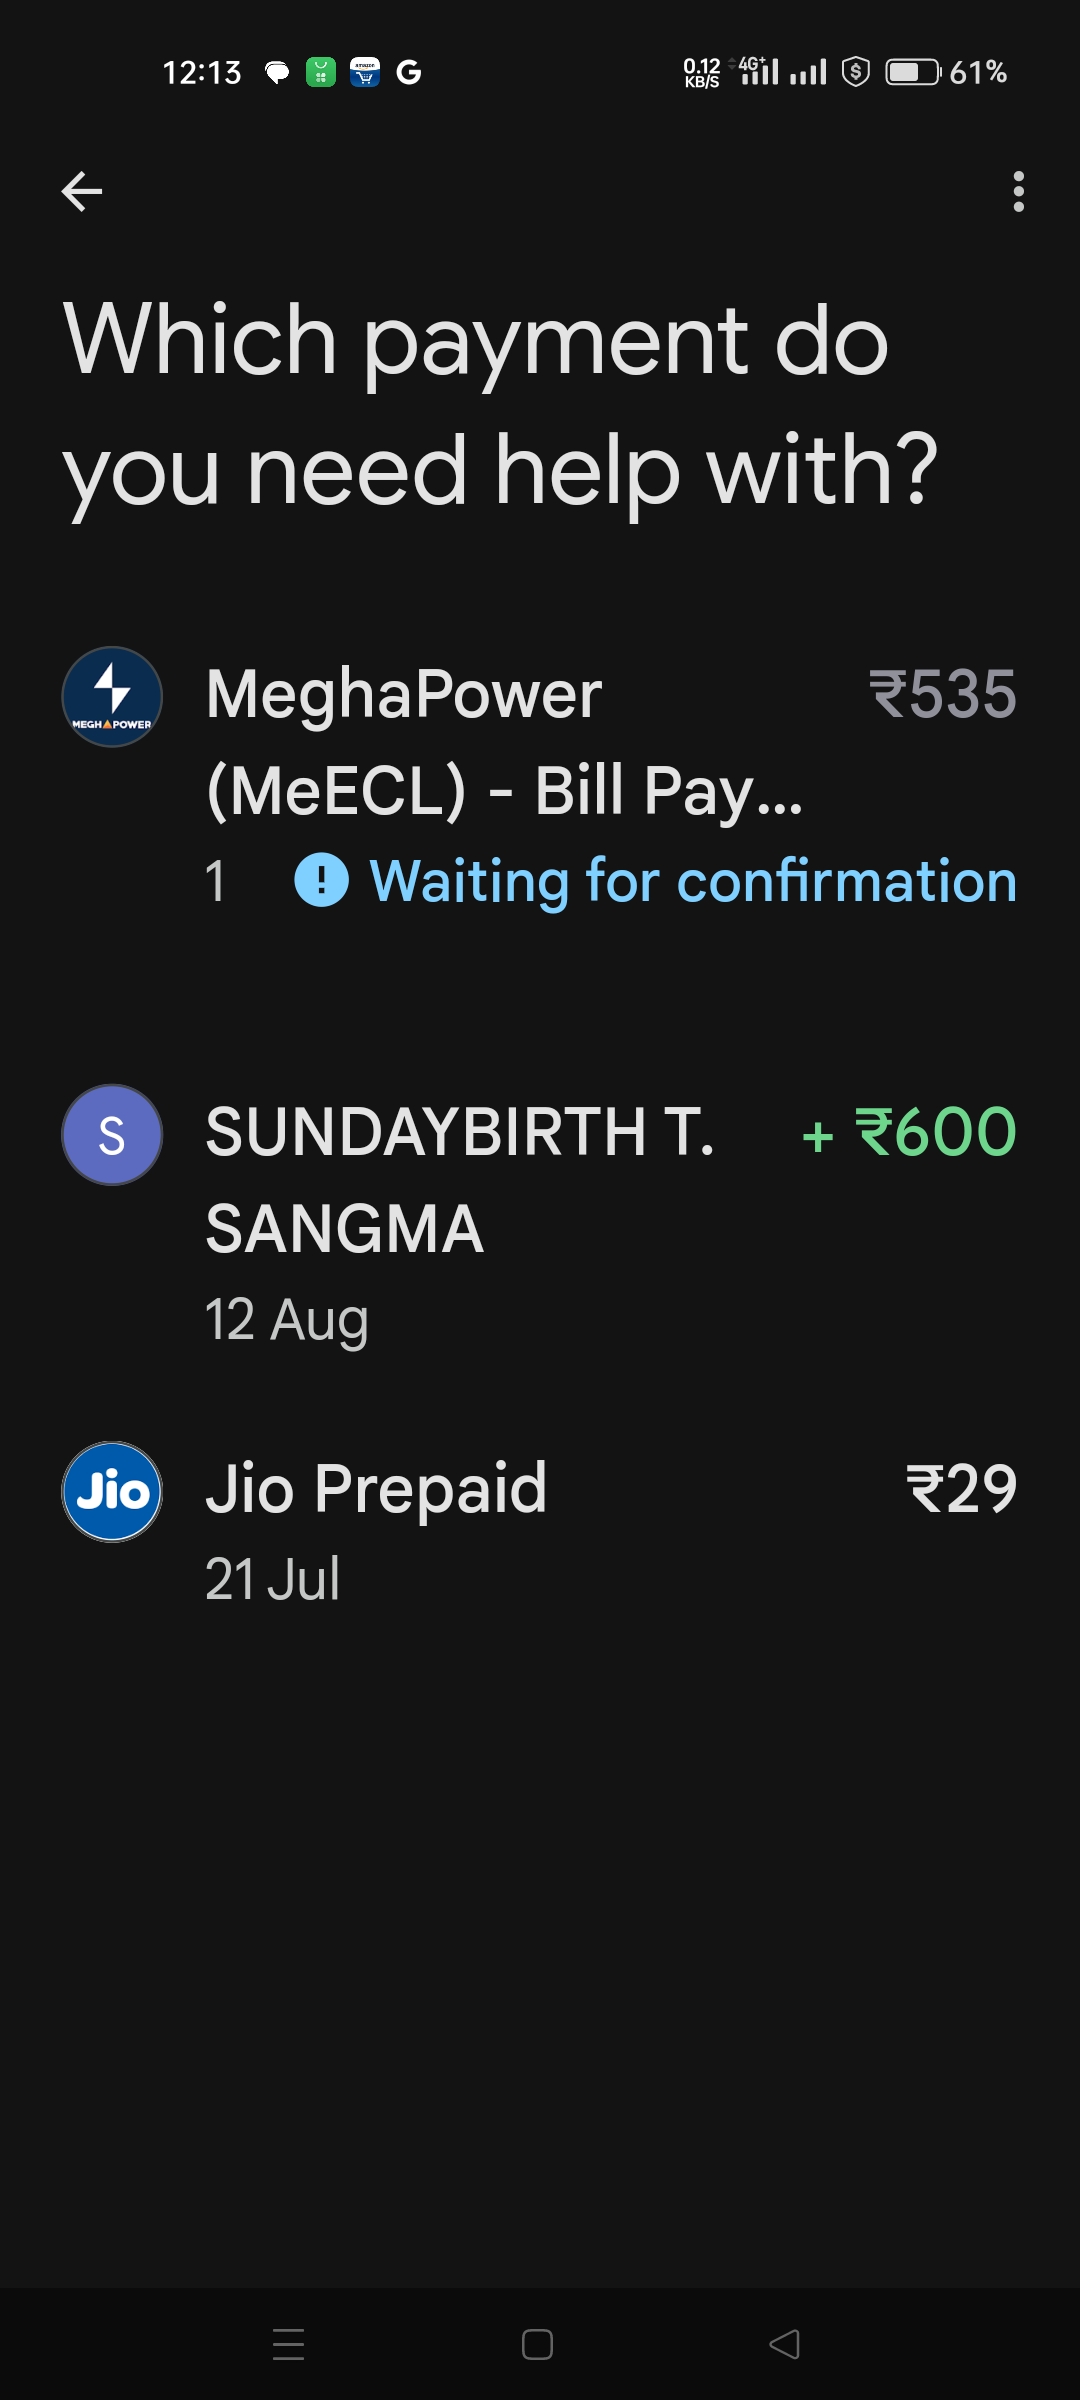
Task: Select MeghaPower (MeECL) bill payment
Action: coord(504,741)
